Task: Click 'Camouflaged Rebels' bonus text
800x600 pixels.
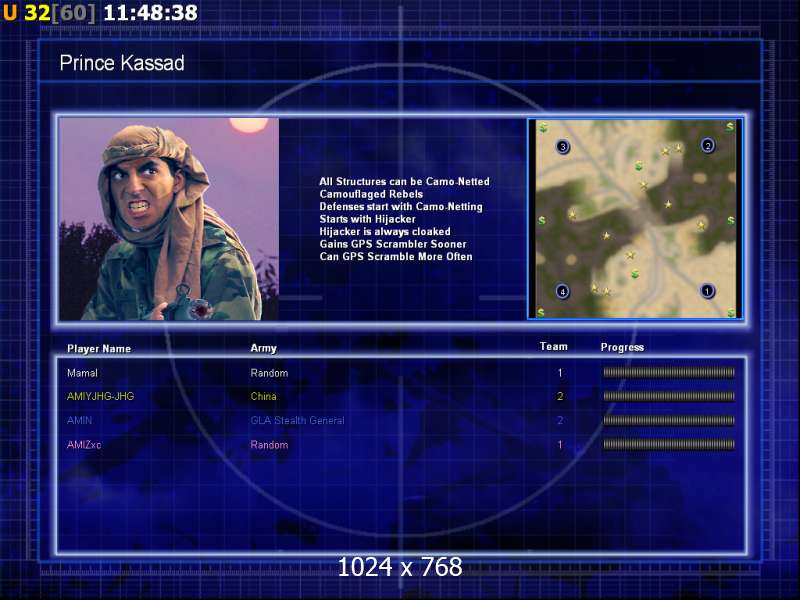Action: (x=371, y=194)
